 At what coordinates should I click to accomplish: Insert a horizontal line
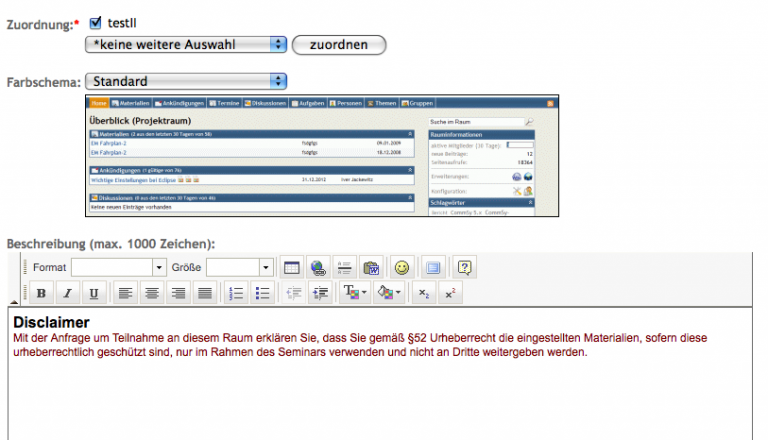tap(344, 268)
